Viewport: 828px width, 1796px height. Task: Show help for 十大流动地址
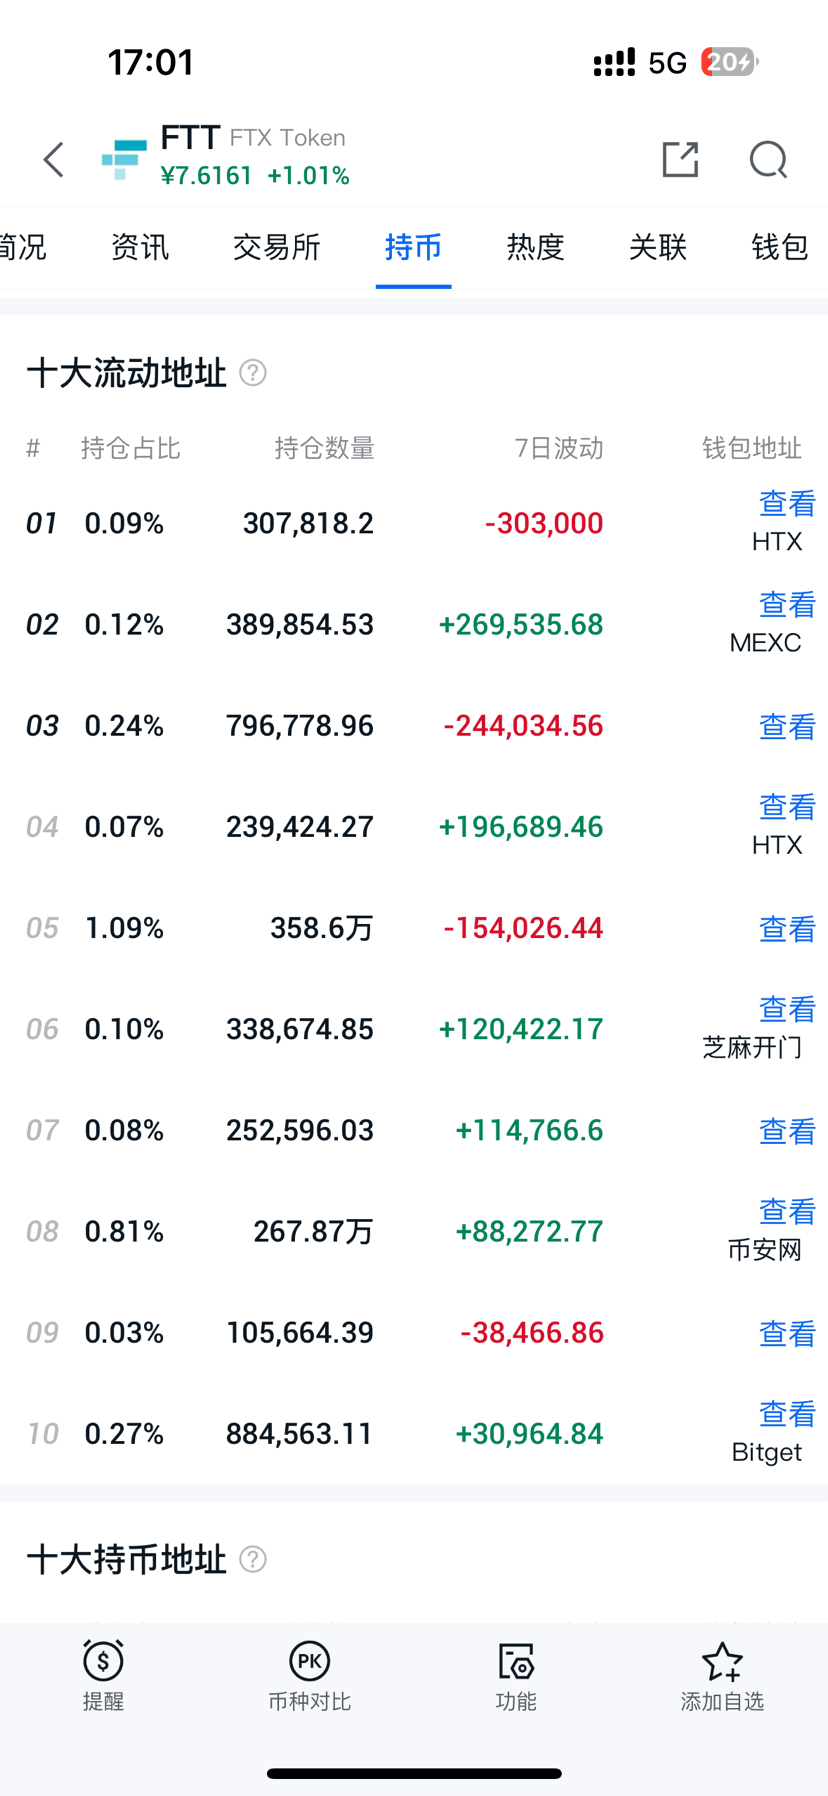[253, 373]
